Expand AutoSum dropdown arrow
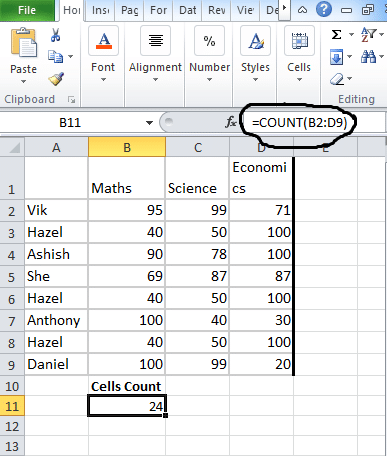 click(x=351, y=34)
